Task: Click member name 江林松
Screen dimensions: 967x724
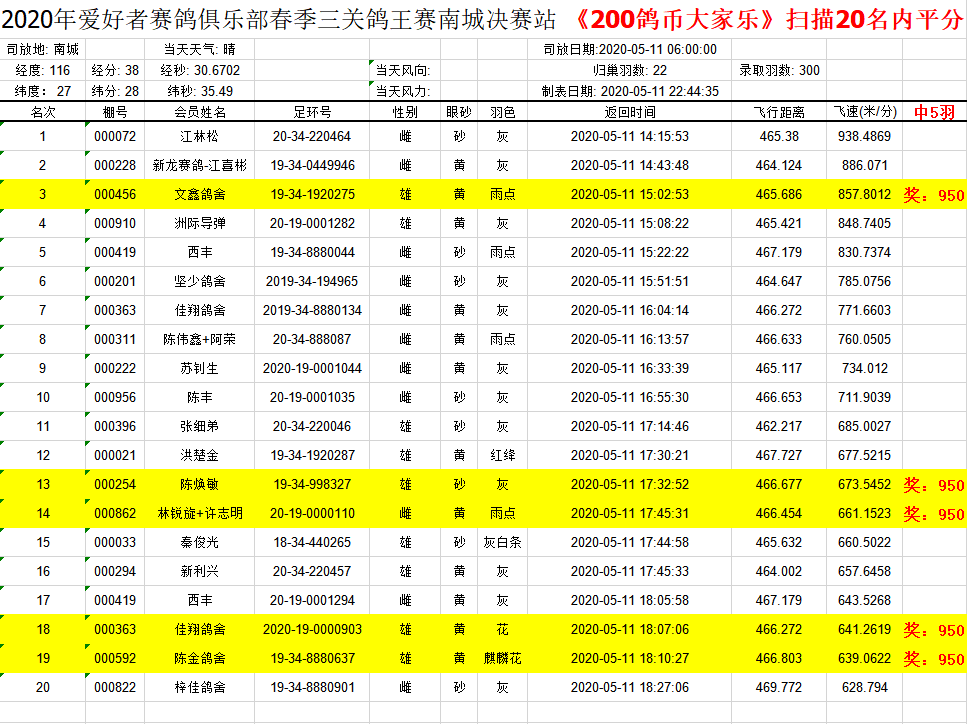Action: pyautogui.click(x=199, y=136)
